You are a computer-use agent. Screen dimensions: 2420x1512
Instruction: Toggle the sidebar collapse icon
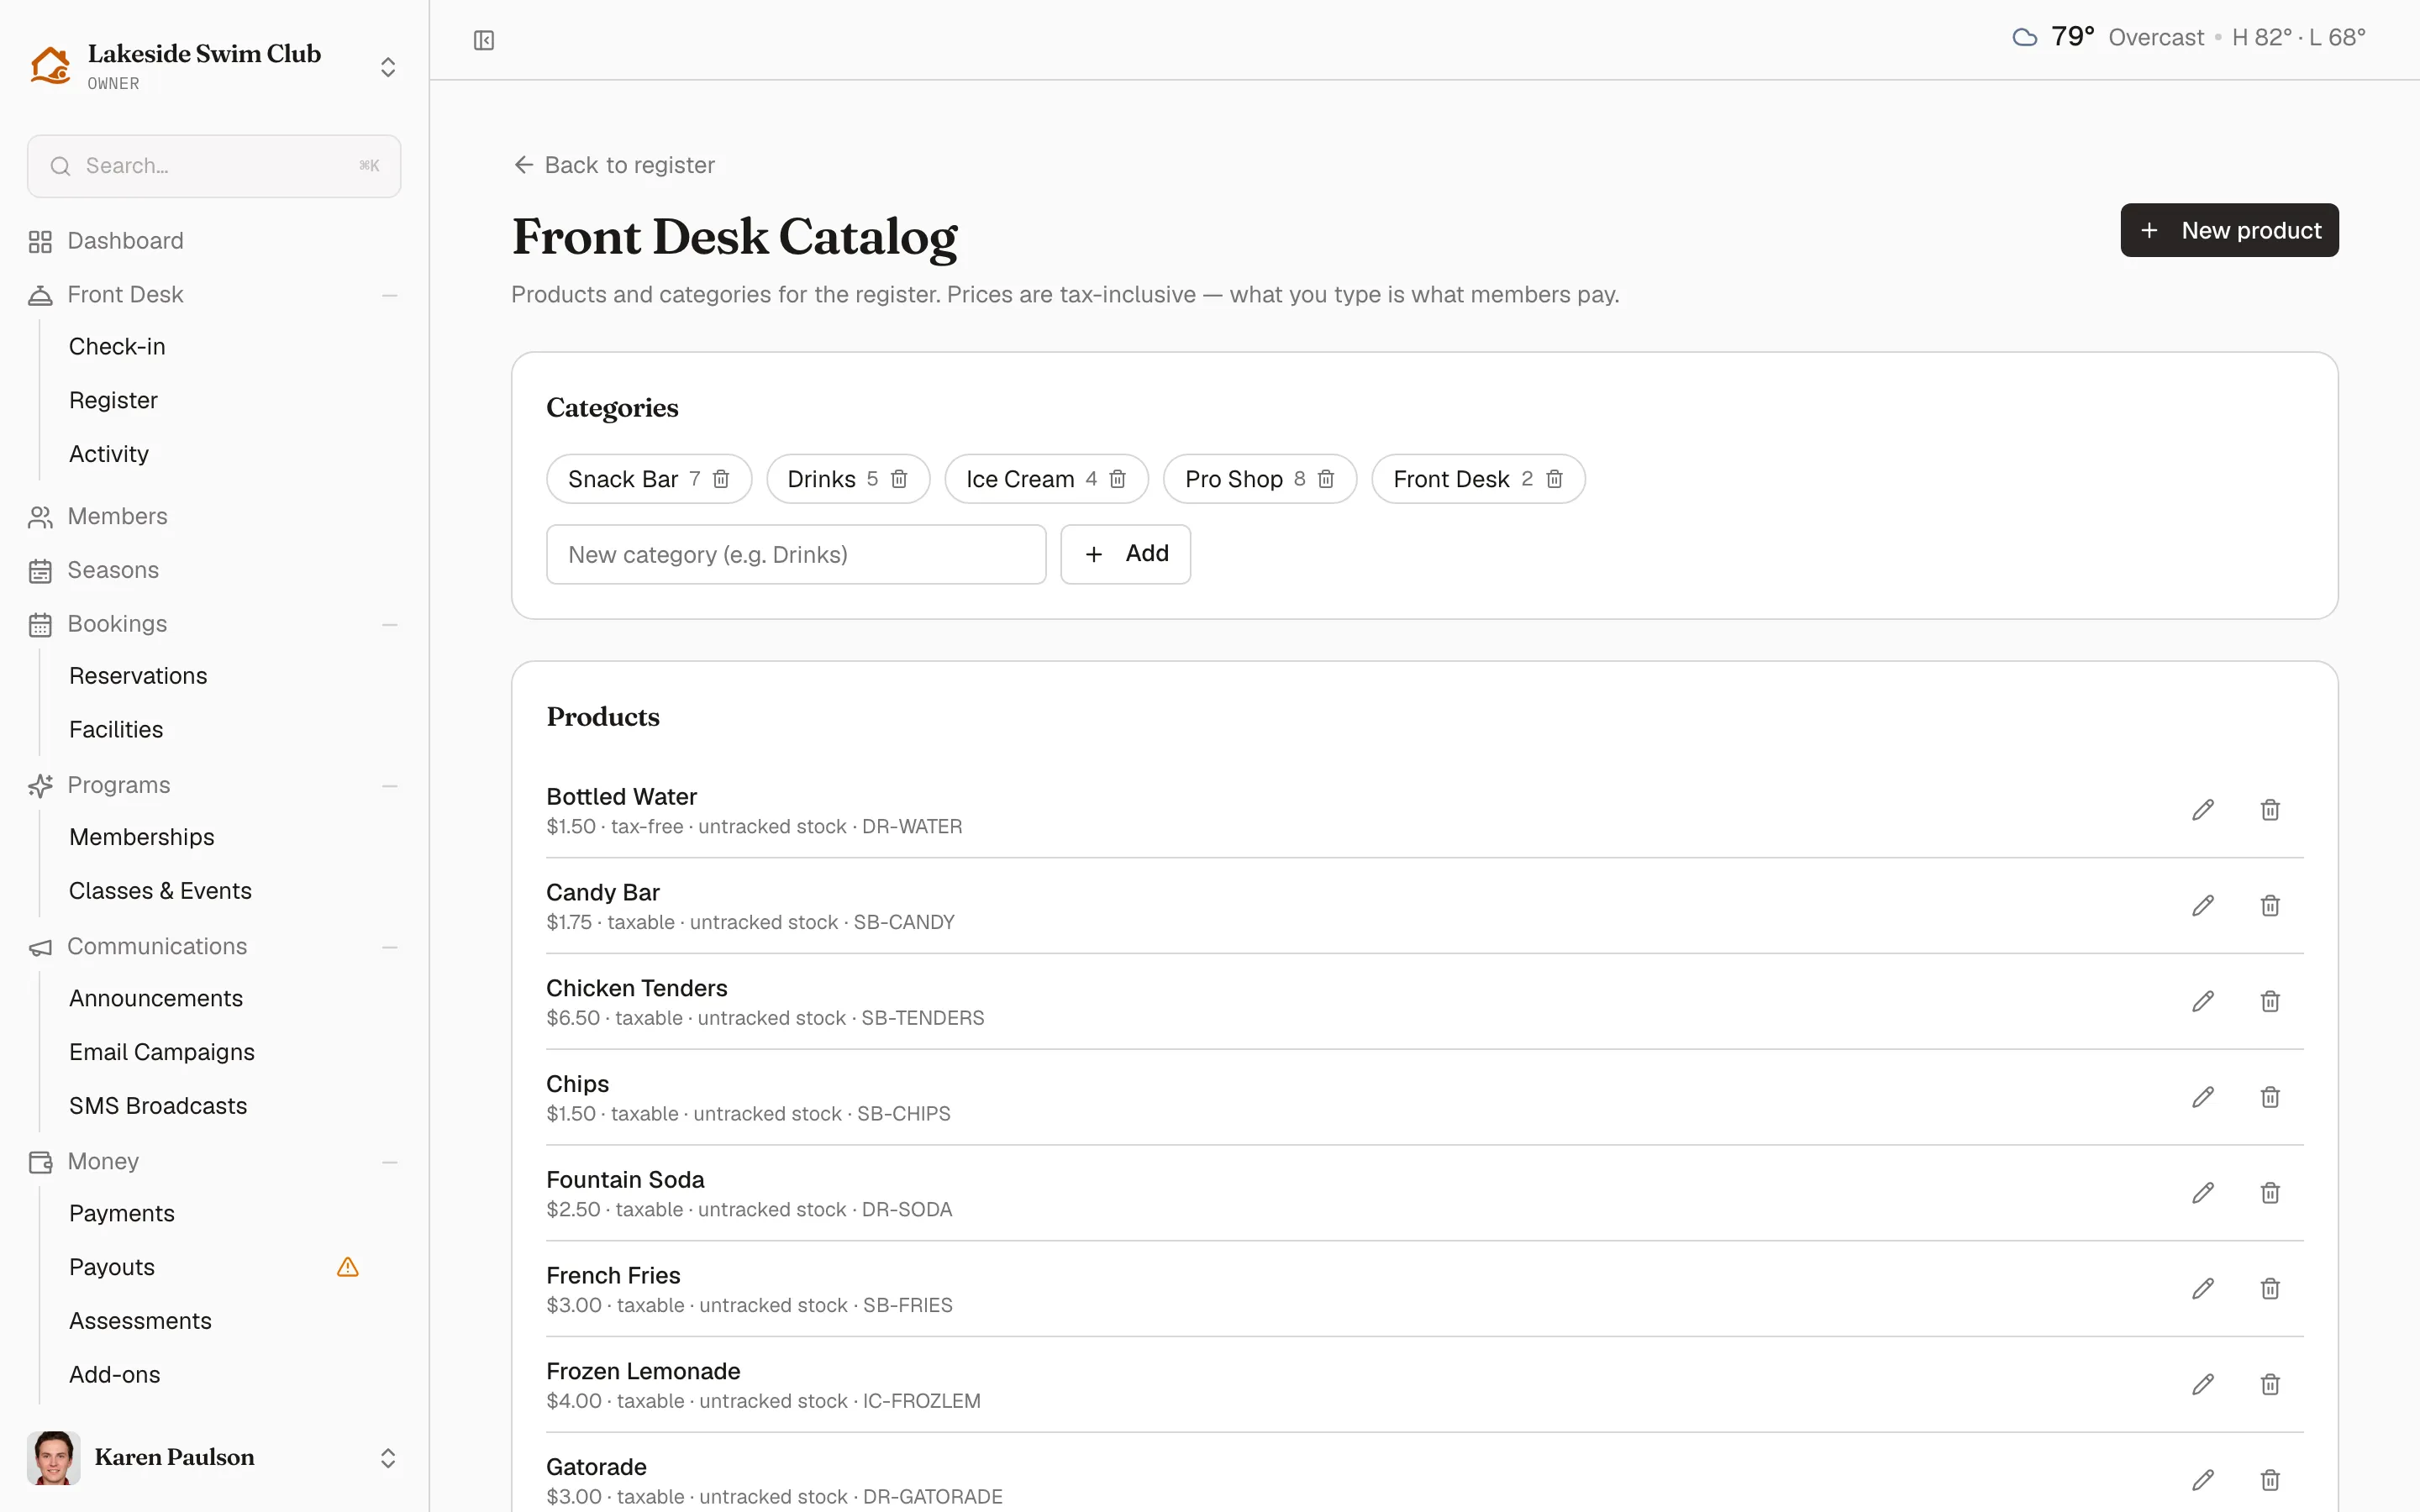tap(484, 40)
